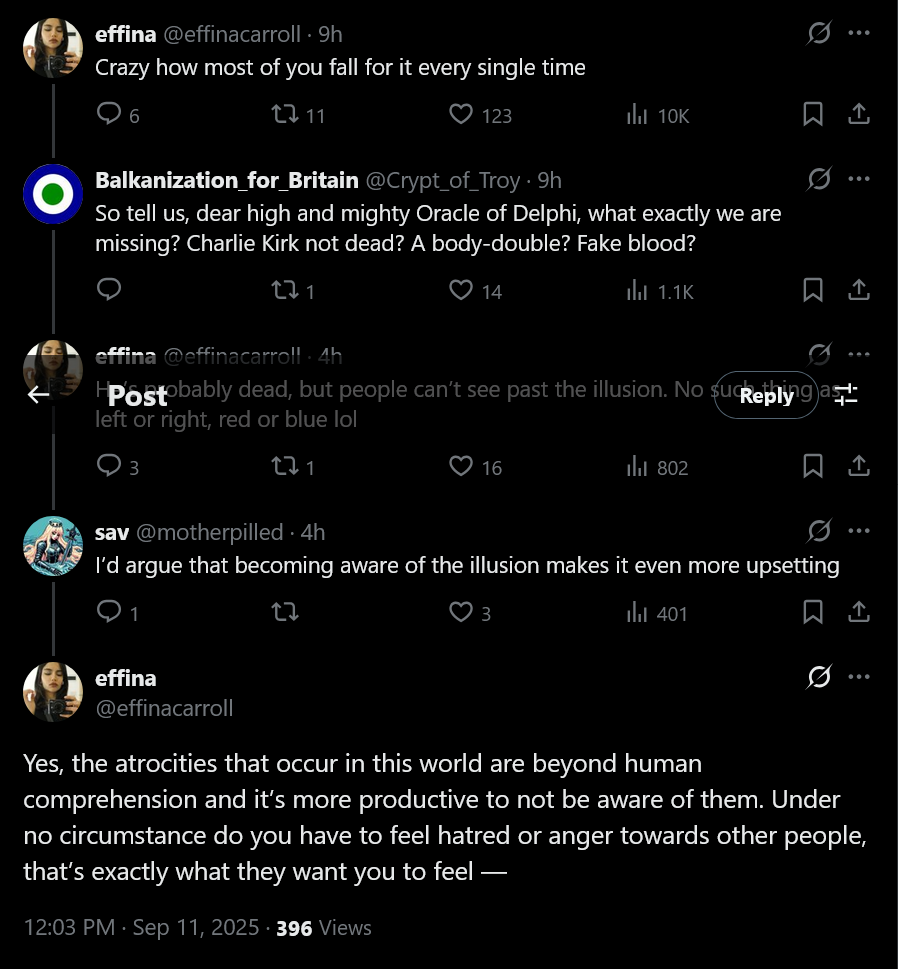This screenshot has height=969, width=898.
Task: Click the Reply button in header
Action: pos(766,395)
